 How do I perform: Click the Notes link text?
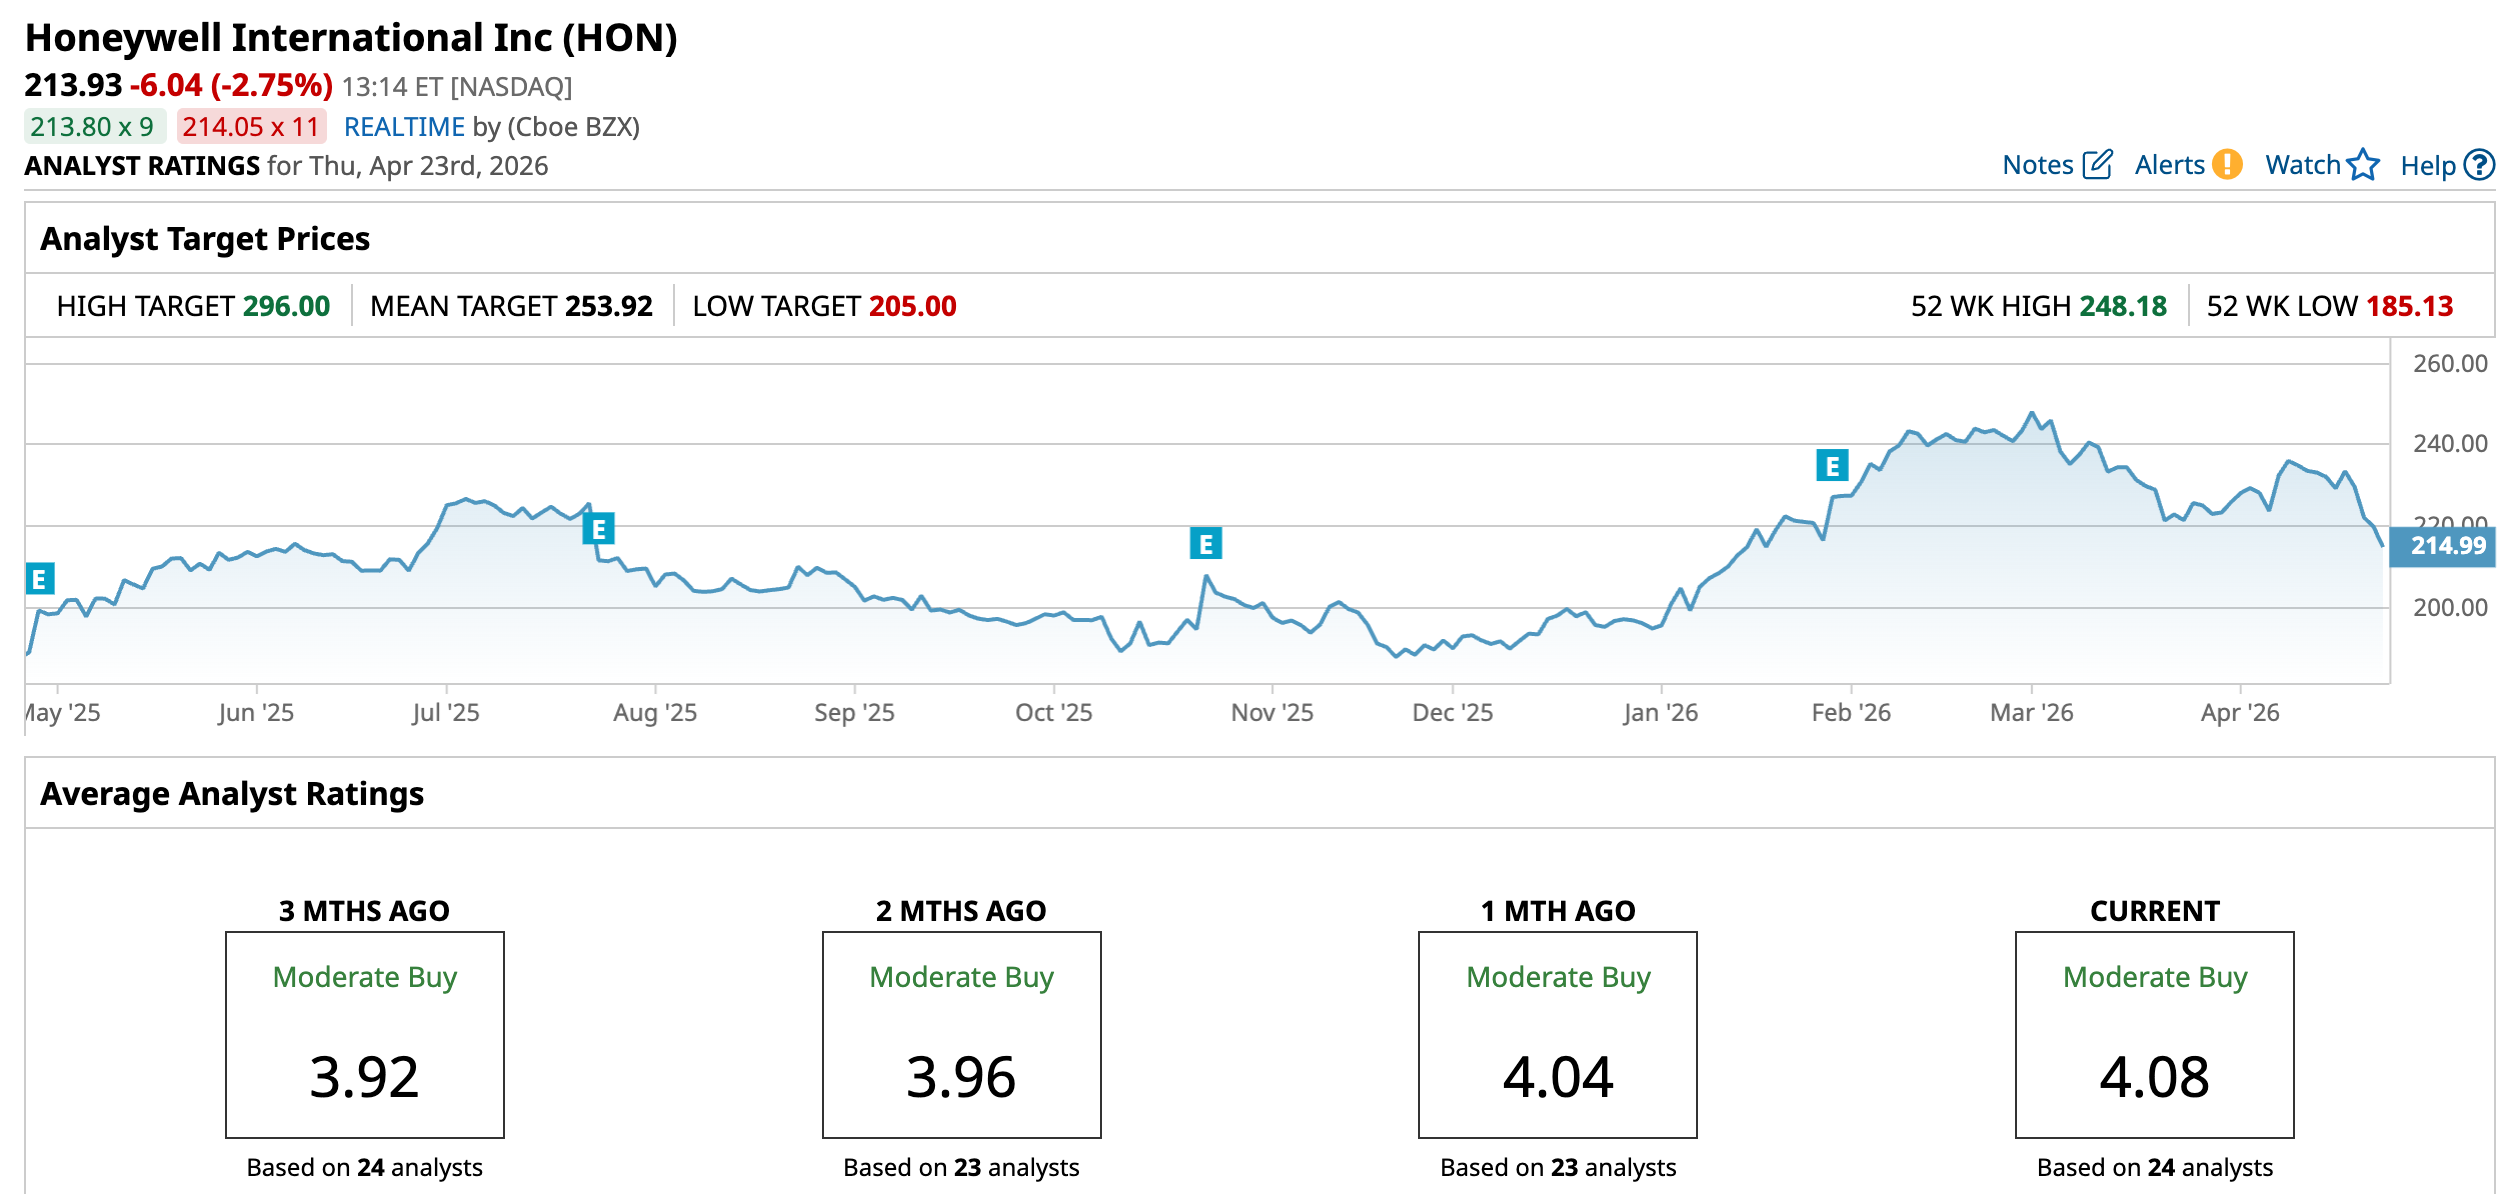[x=2037, y=165]
